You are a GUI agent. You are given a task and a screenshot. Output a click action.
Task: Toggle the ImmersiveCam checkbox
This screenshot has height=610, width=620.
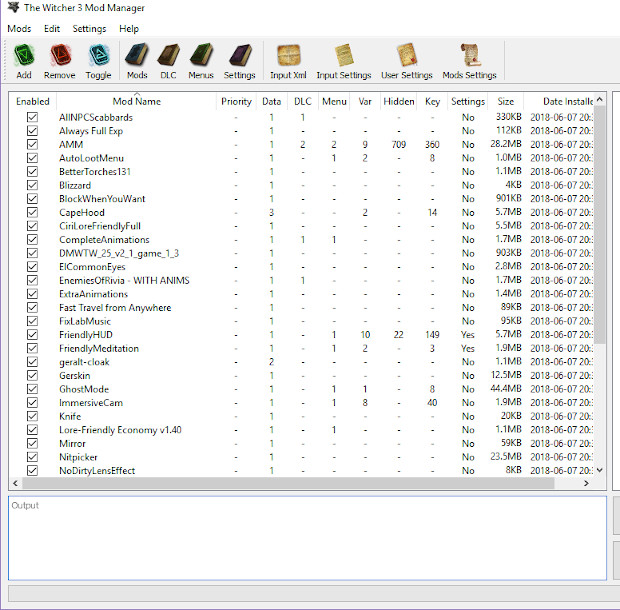[32, 402]
